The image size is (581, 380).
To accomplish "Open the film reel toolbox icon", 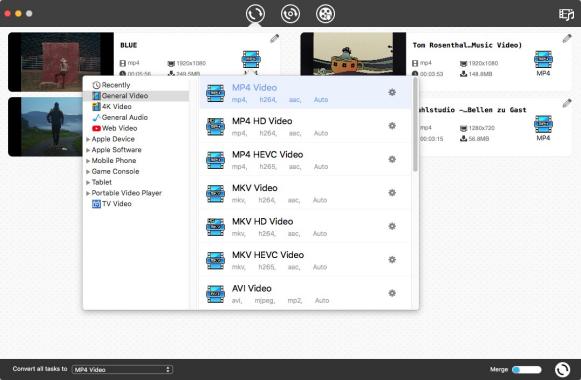I will pyautogui.click(x=325, y=14).
